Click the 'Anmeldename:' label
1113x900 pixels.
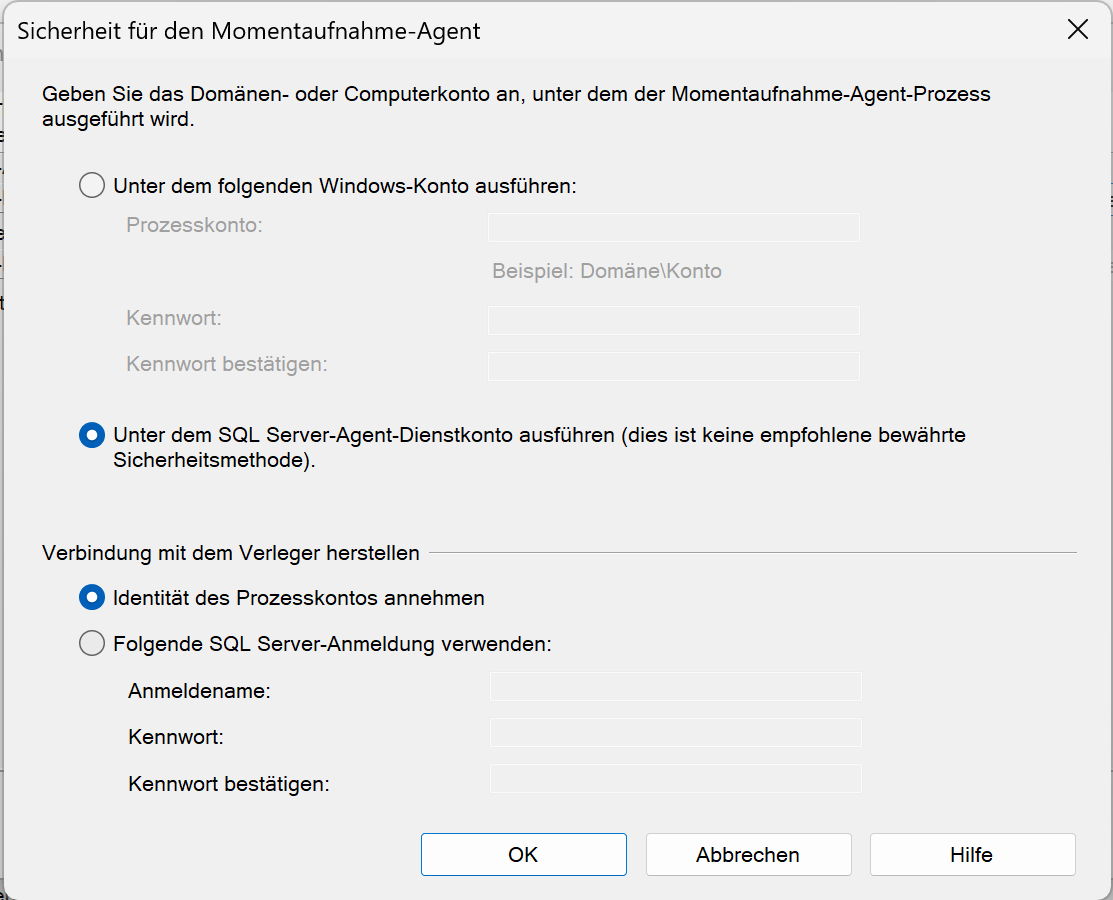click(199, 691)
